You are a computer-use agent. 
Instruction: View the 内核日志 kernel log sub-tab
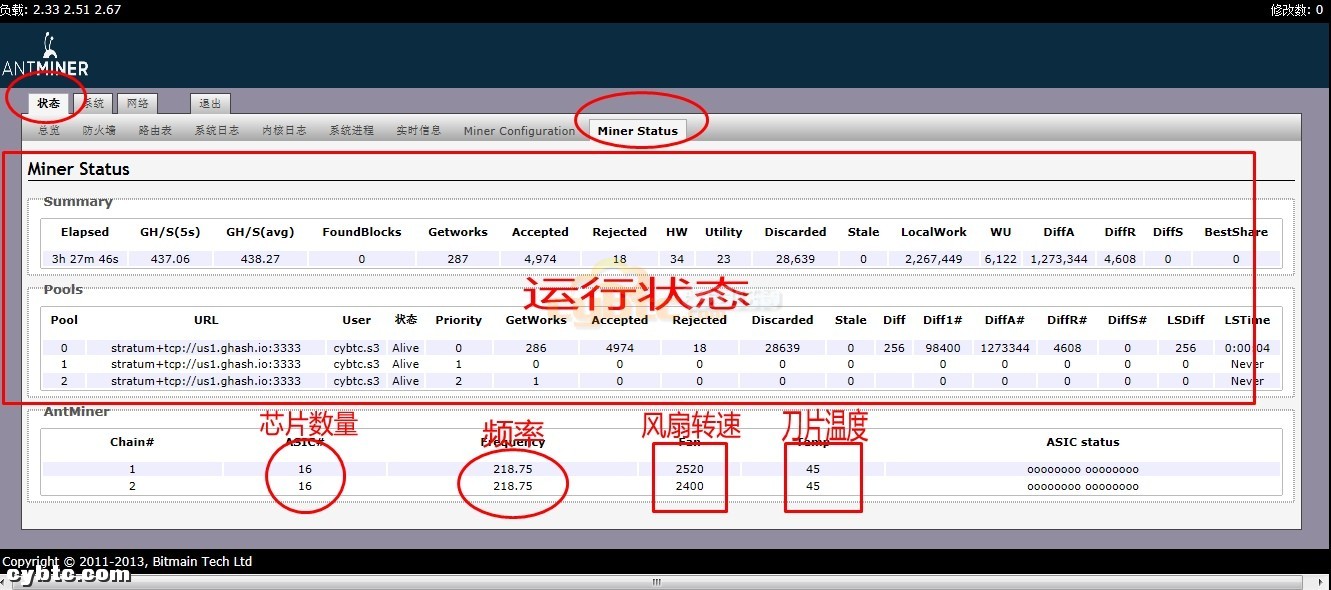click(284, 130)
